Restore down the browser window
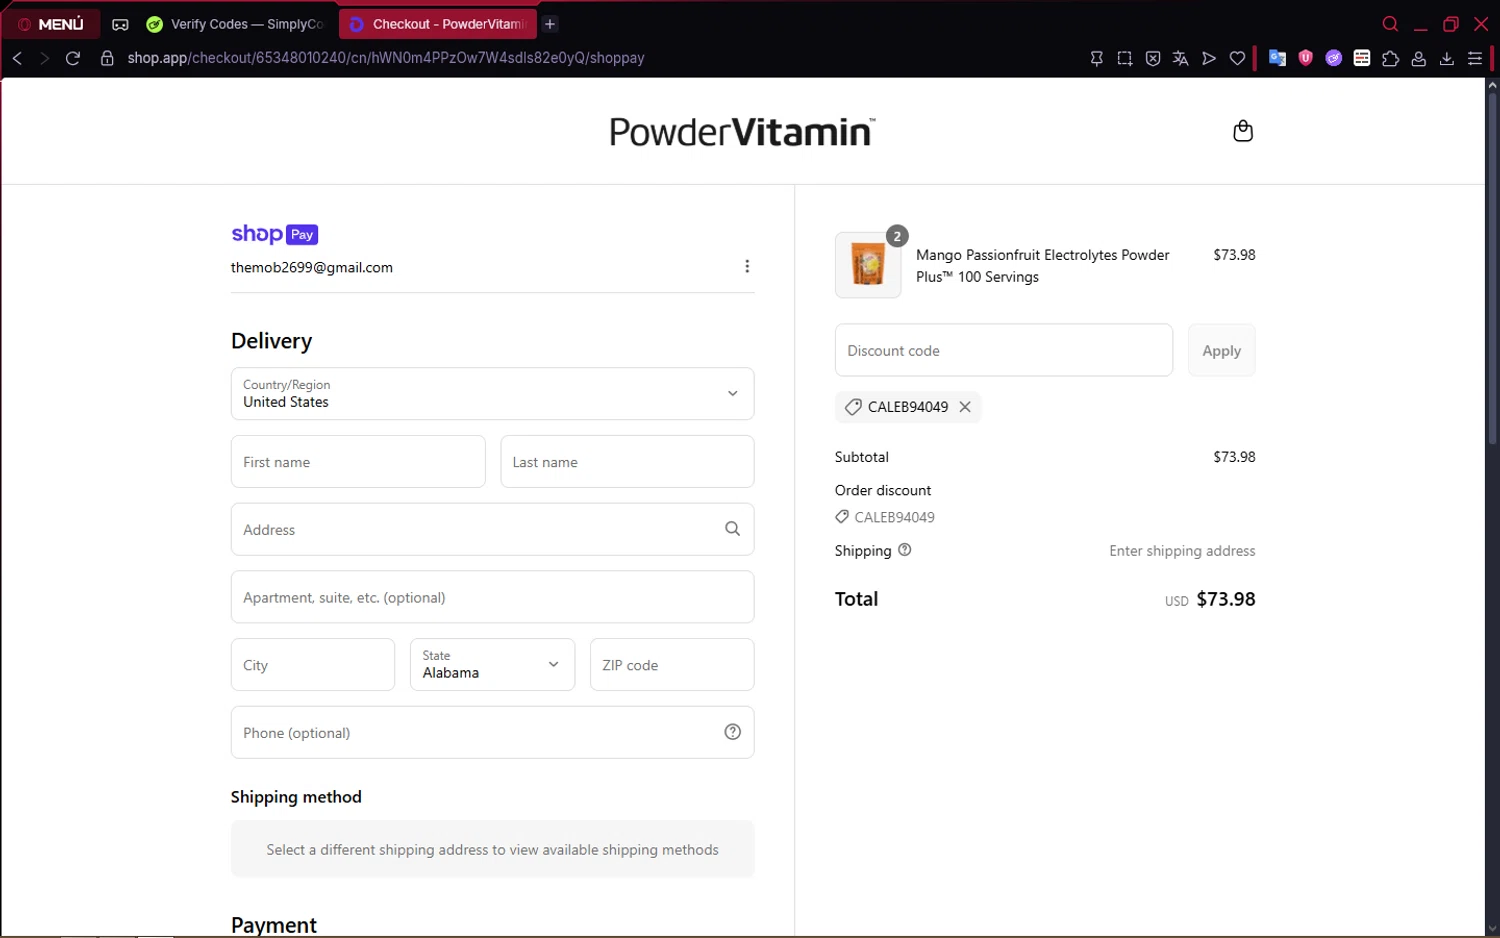The width and height of the screenshot is (1500, 938). coord(1451,24)
